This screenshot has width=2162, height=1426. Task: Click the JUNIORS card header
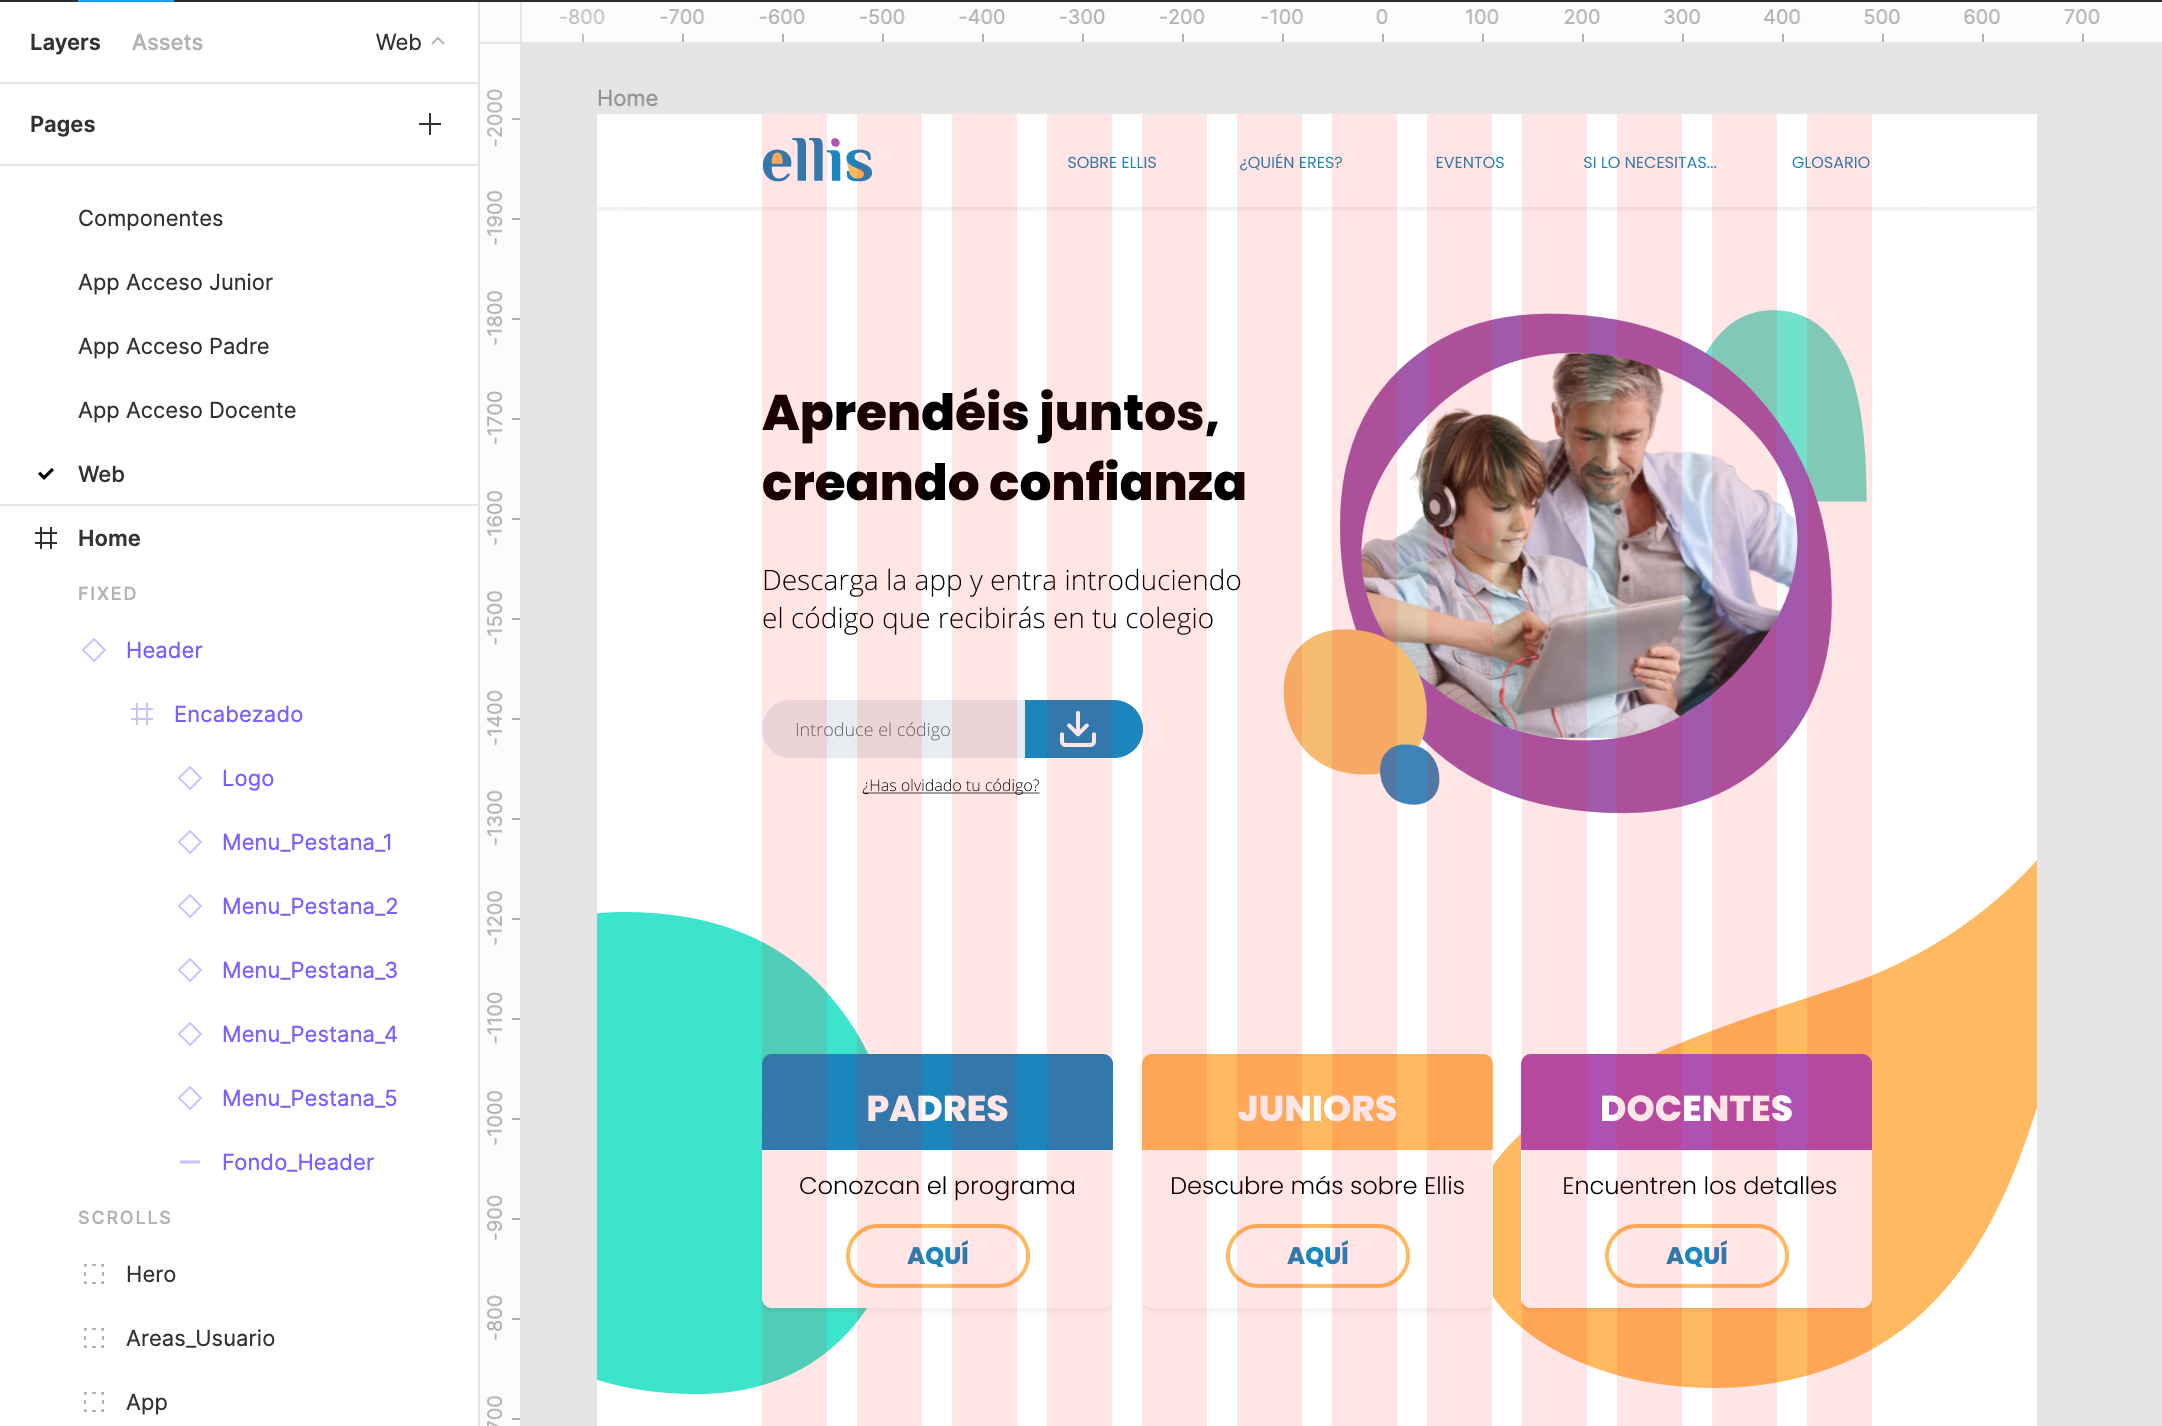pos(1317,1102)
